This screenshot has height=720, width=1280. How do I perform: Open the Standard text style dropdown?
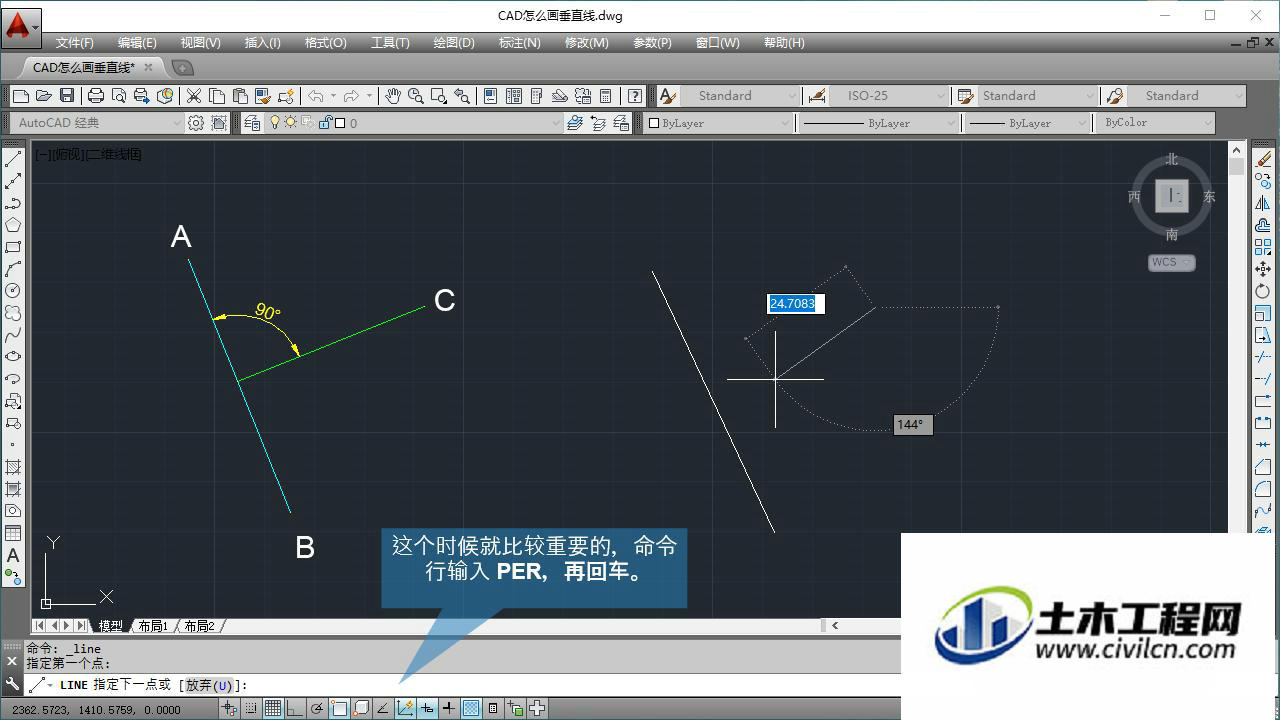coord(741,96)
